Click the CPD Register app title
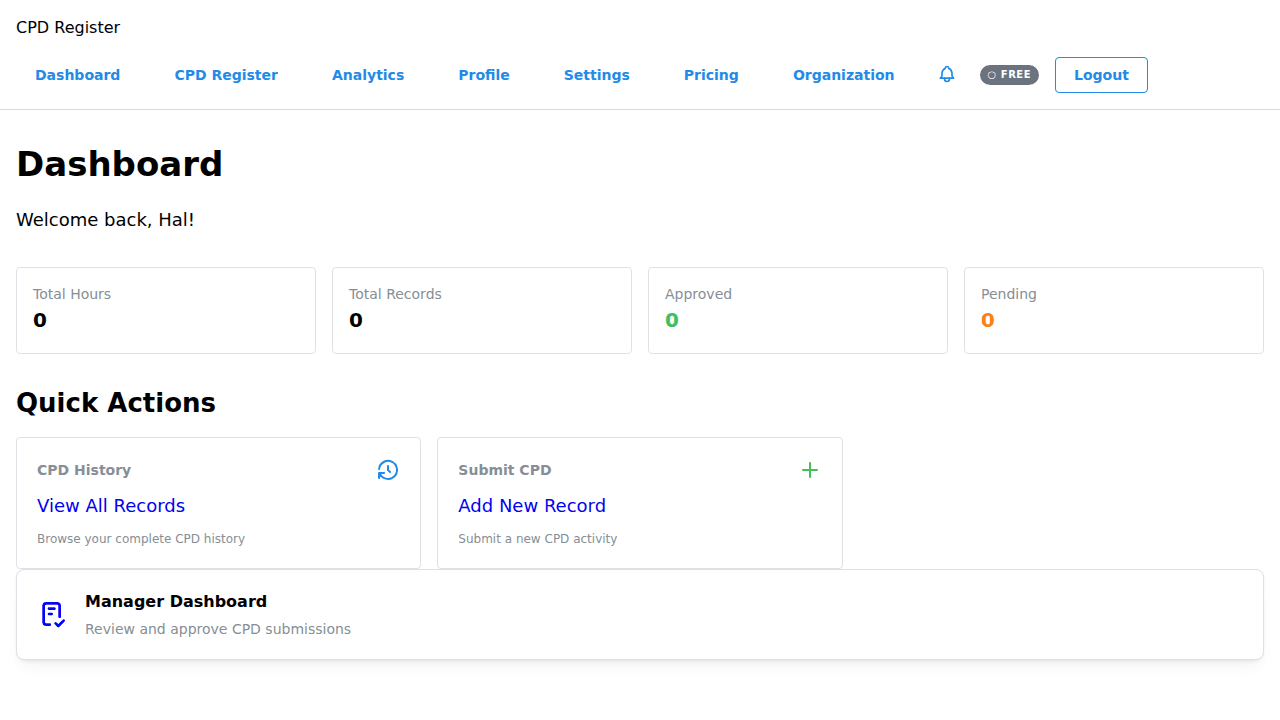The width and height of the screenshot is (1280, 720). (68, 27)
